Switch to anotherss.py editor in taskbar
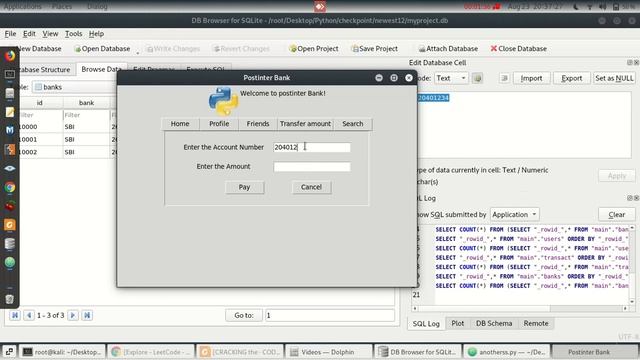 click(x=507, y=352)
